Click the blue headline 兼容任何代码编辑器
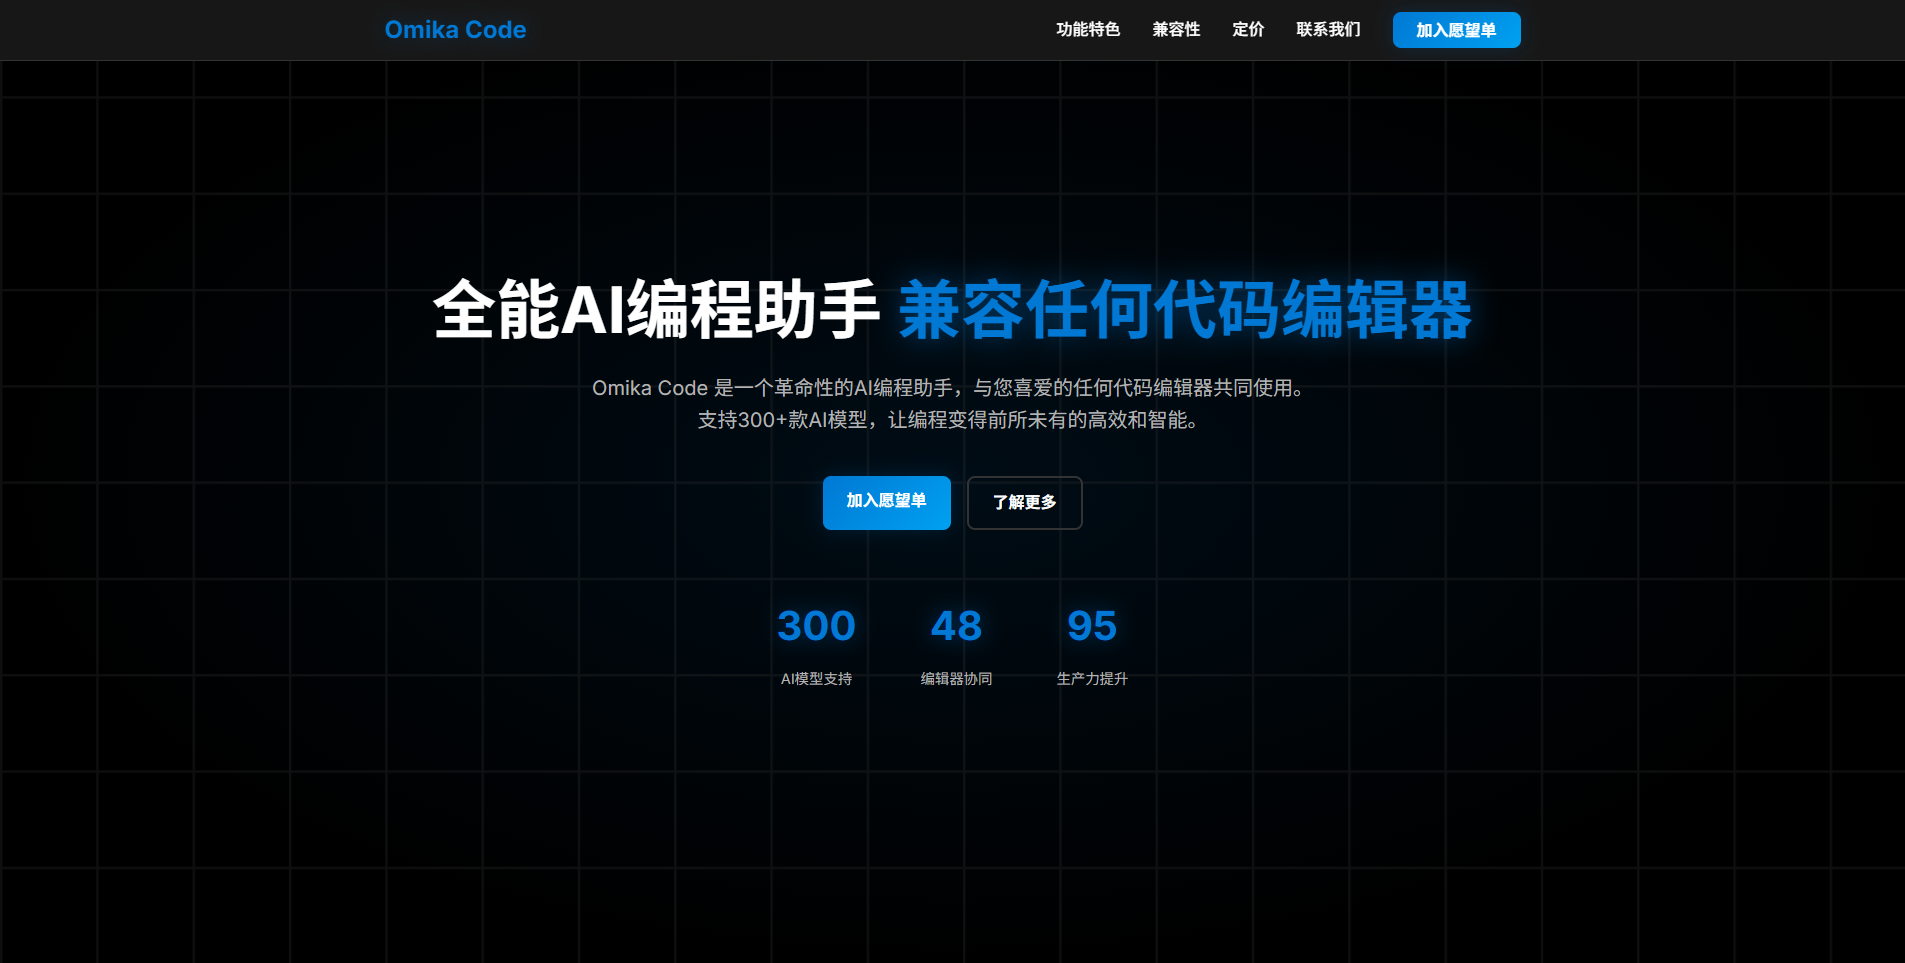This screenshot has height=963, width=1905. coord(1185,310)
